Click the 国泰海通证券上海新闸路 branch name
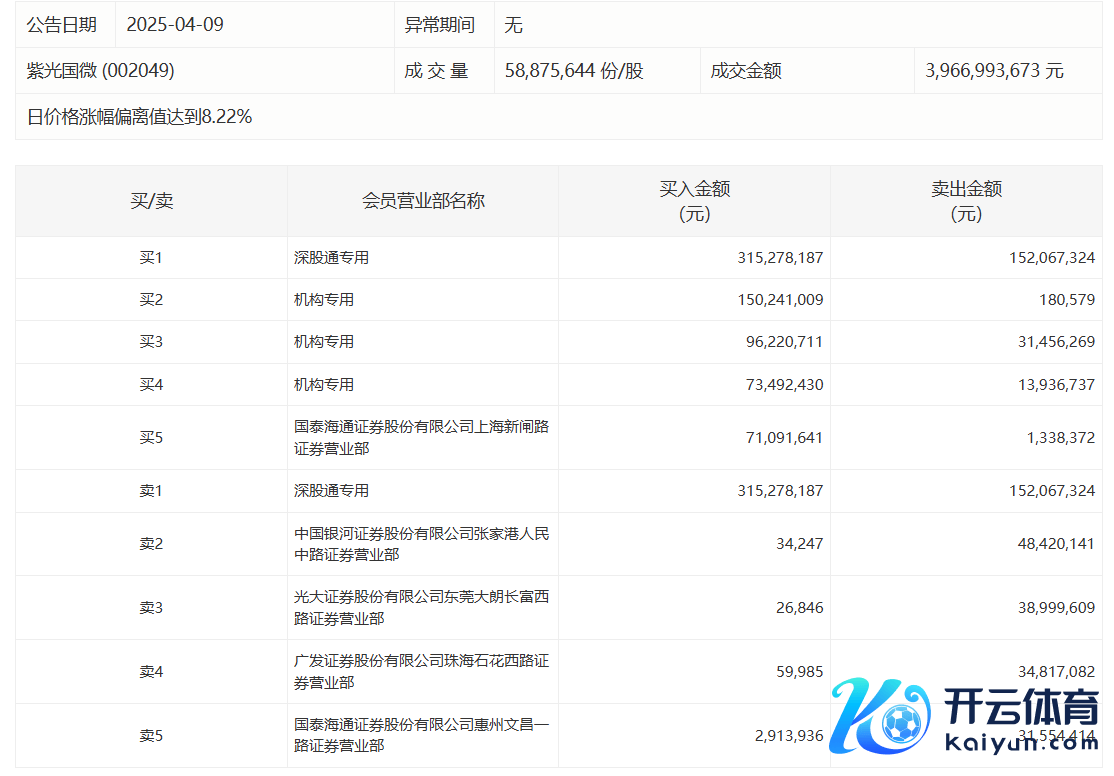The height and width of the screenshot is (776, 1114). (421, 438)
